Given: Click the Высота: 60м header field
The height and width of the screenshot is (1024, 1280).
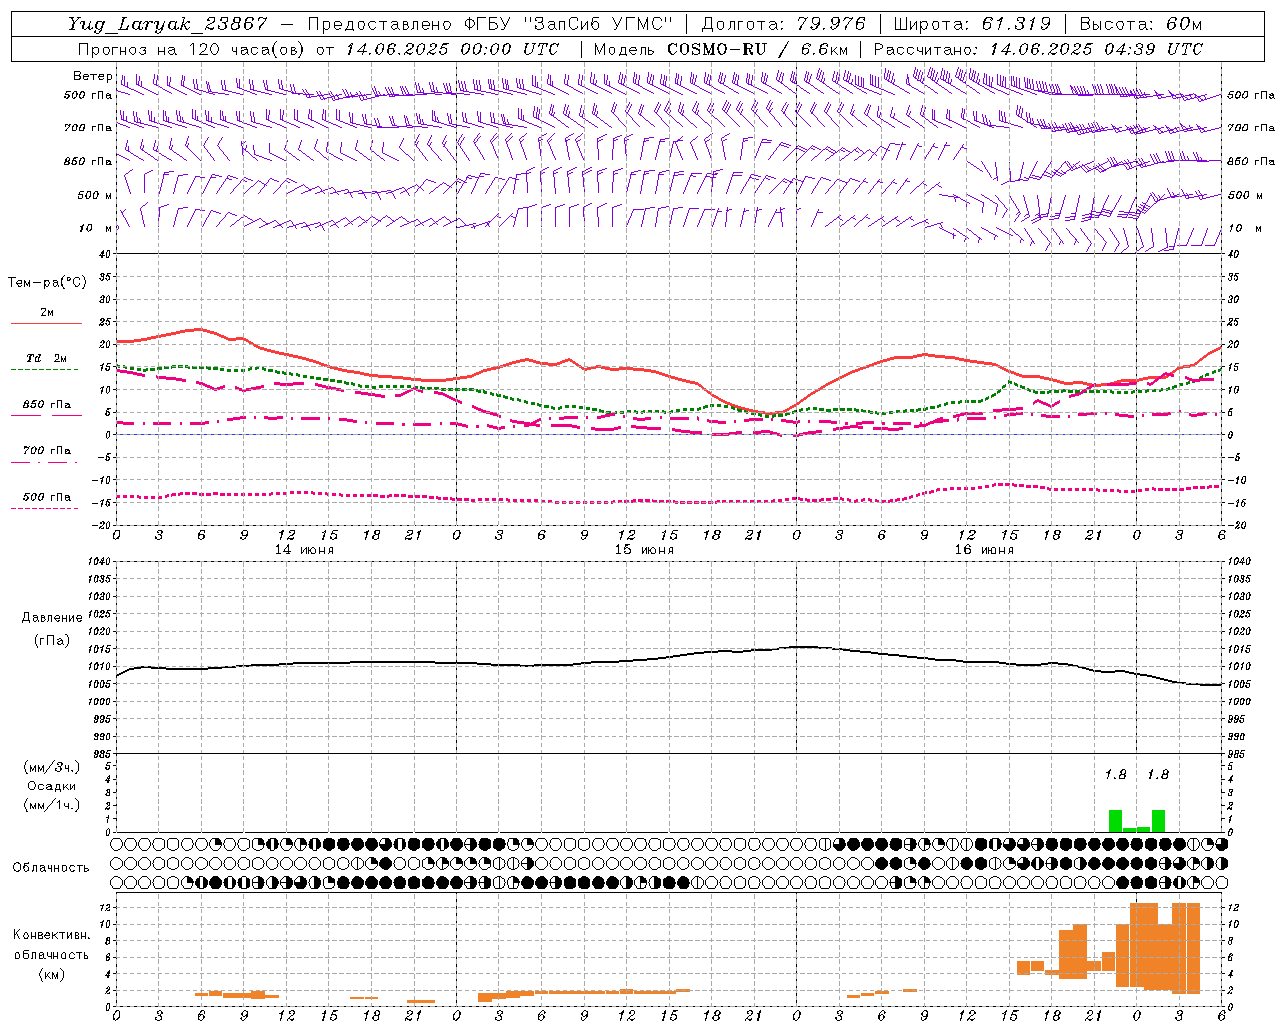Looking at the screenshot, I should point(1140,24).
